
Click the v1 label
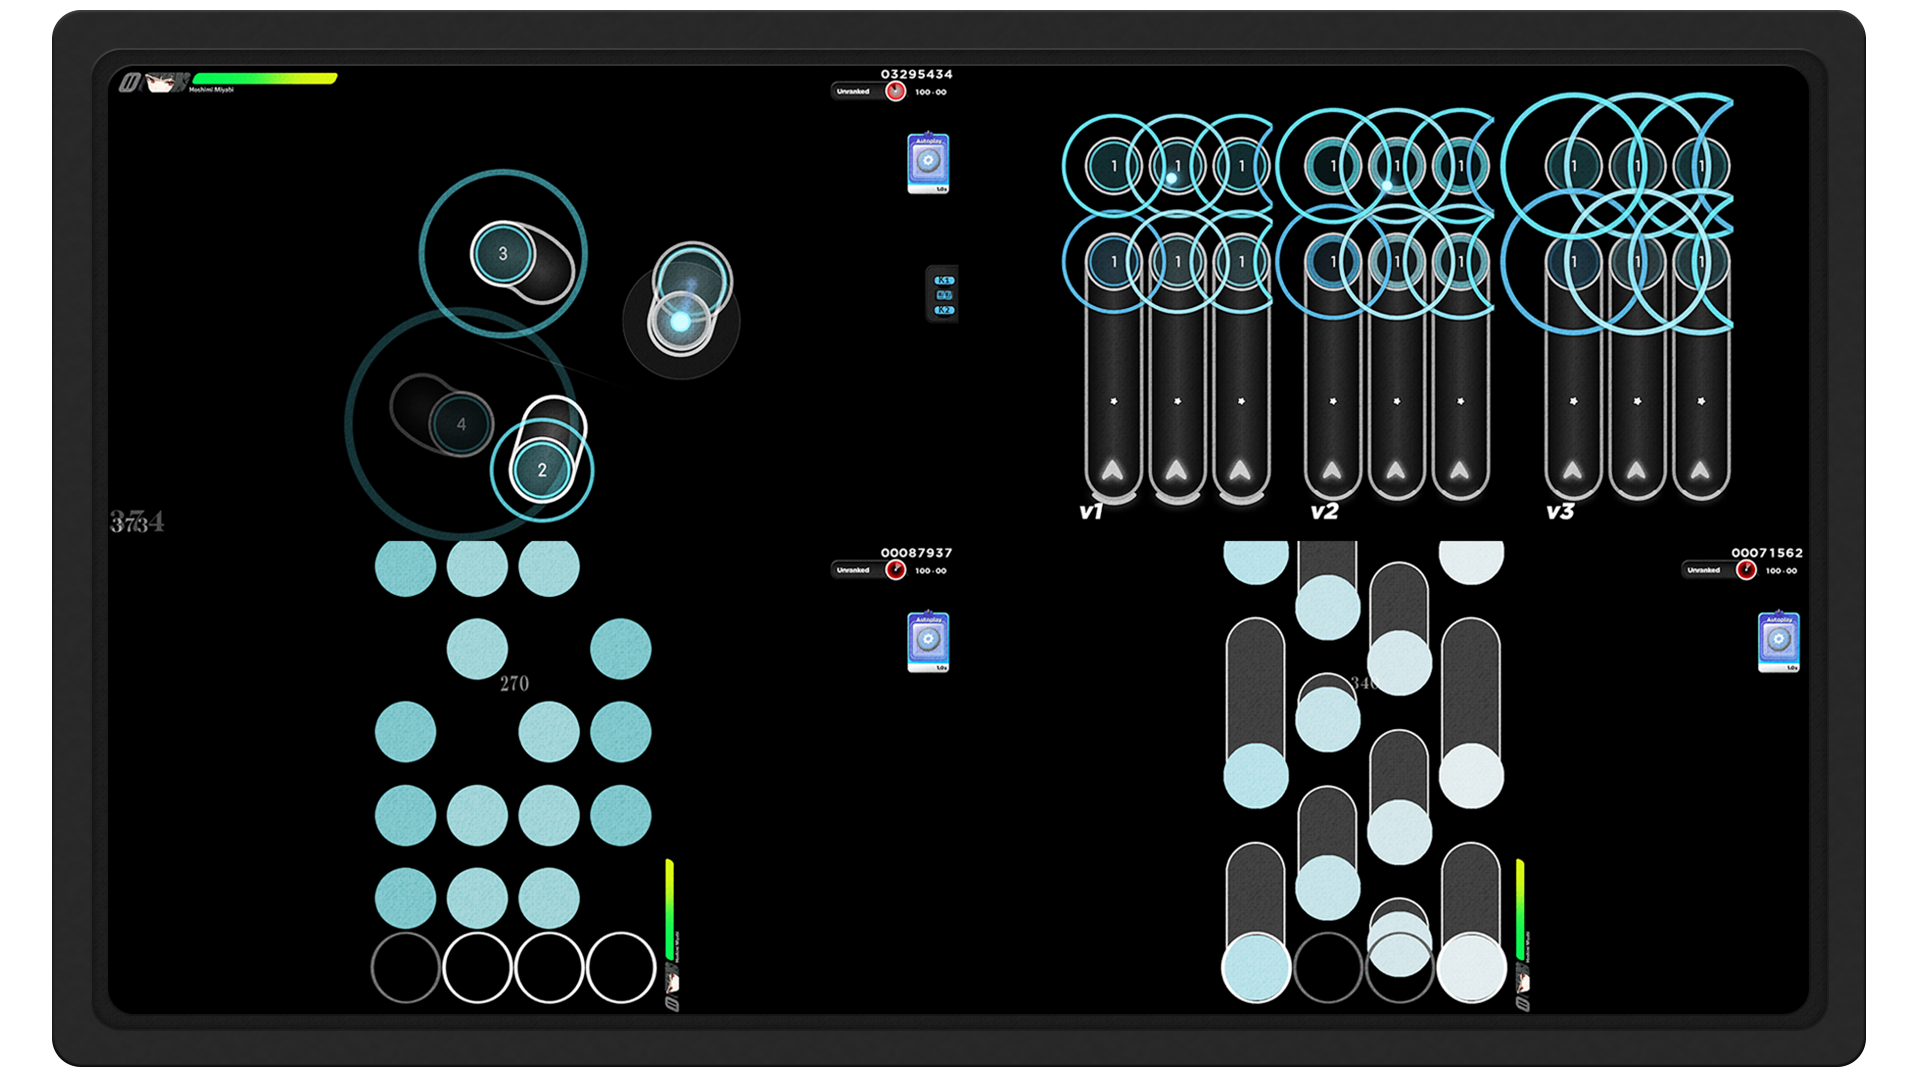(1091, 512)
